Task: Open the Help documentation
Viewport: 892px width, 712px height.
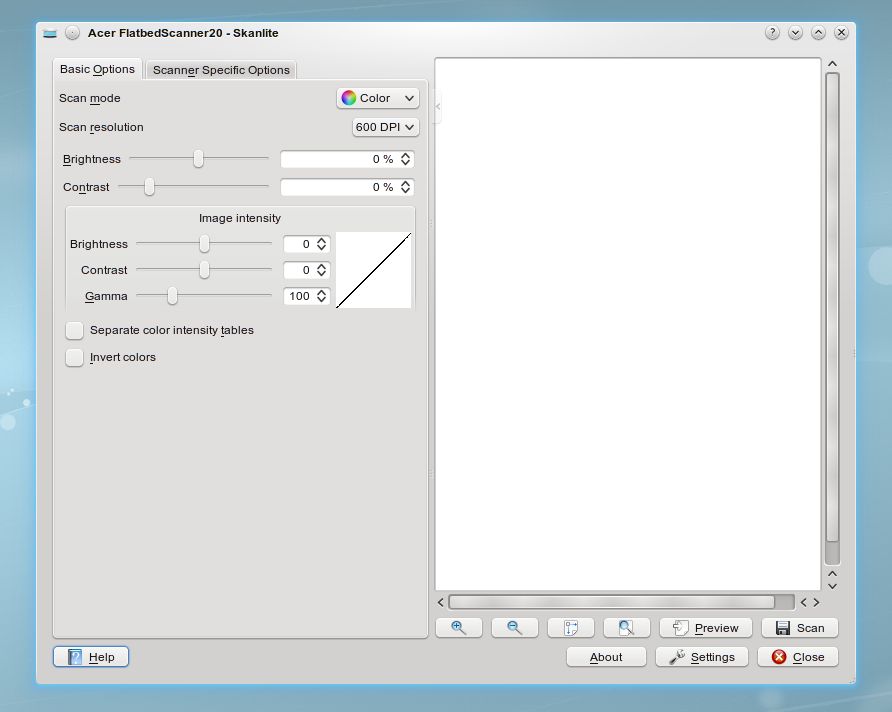Action: coord(91,657)
